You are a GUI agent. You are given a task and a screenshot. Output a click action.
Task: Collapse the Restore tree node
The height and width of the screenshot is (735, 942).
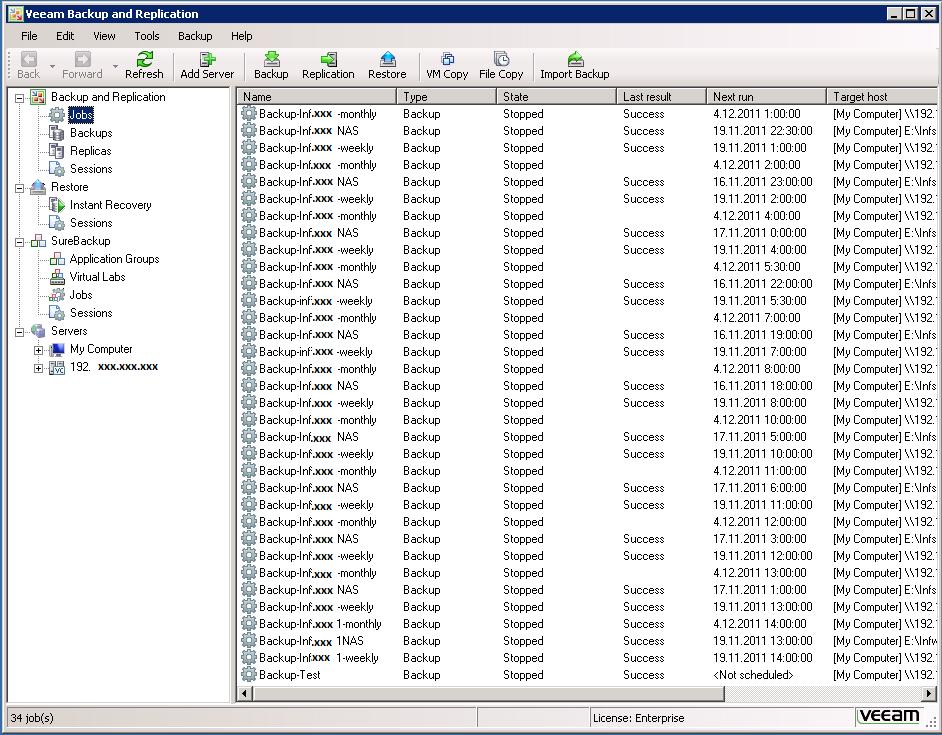tap(19, 188)
